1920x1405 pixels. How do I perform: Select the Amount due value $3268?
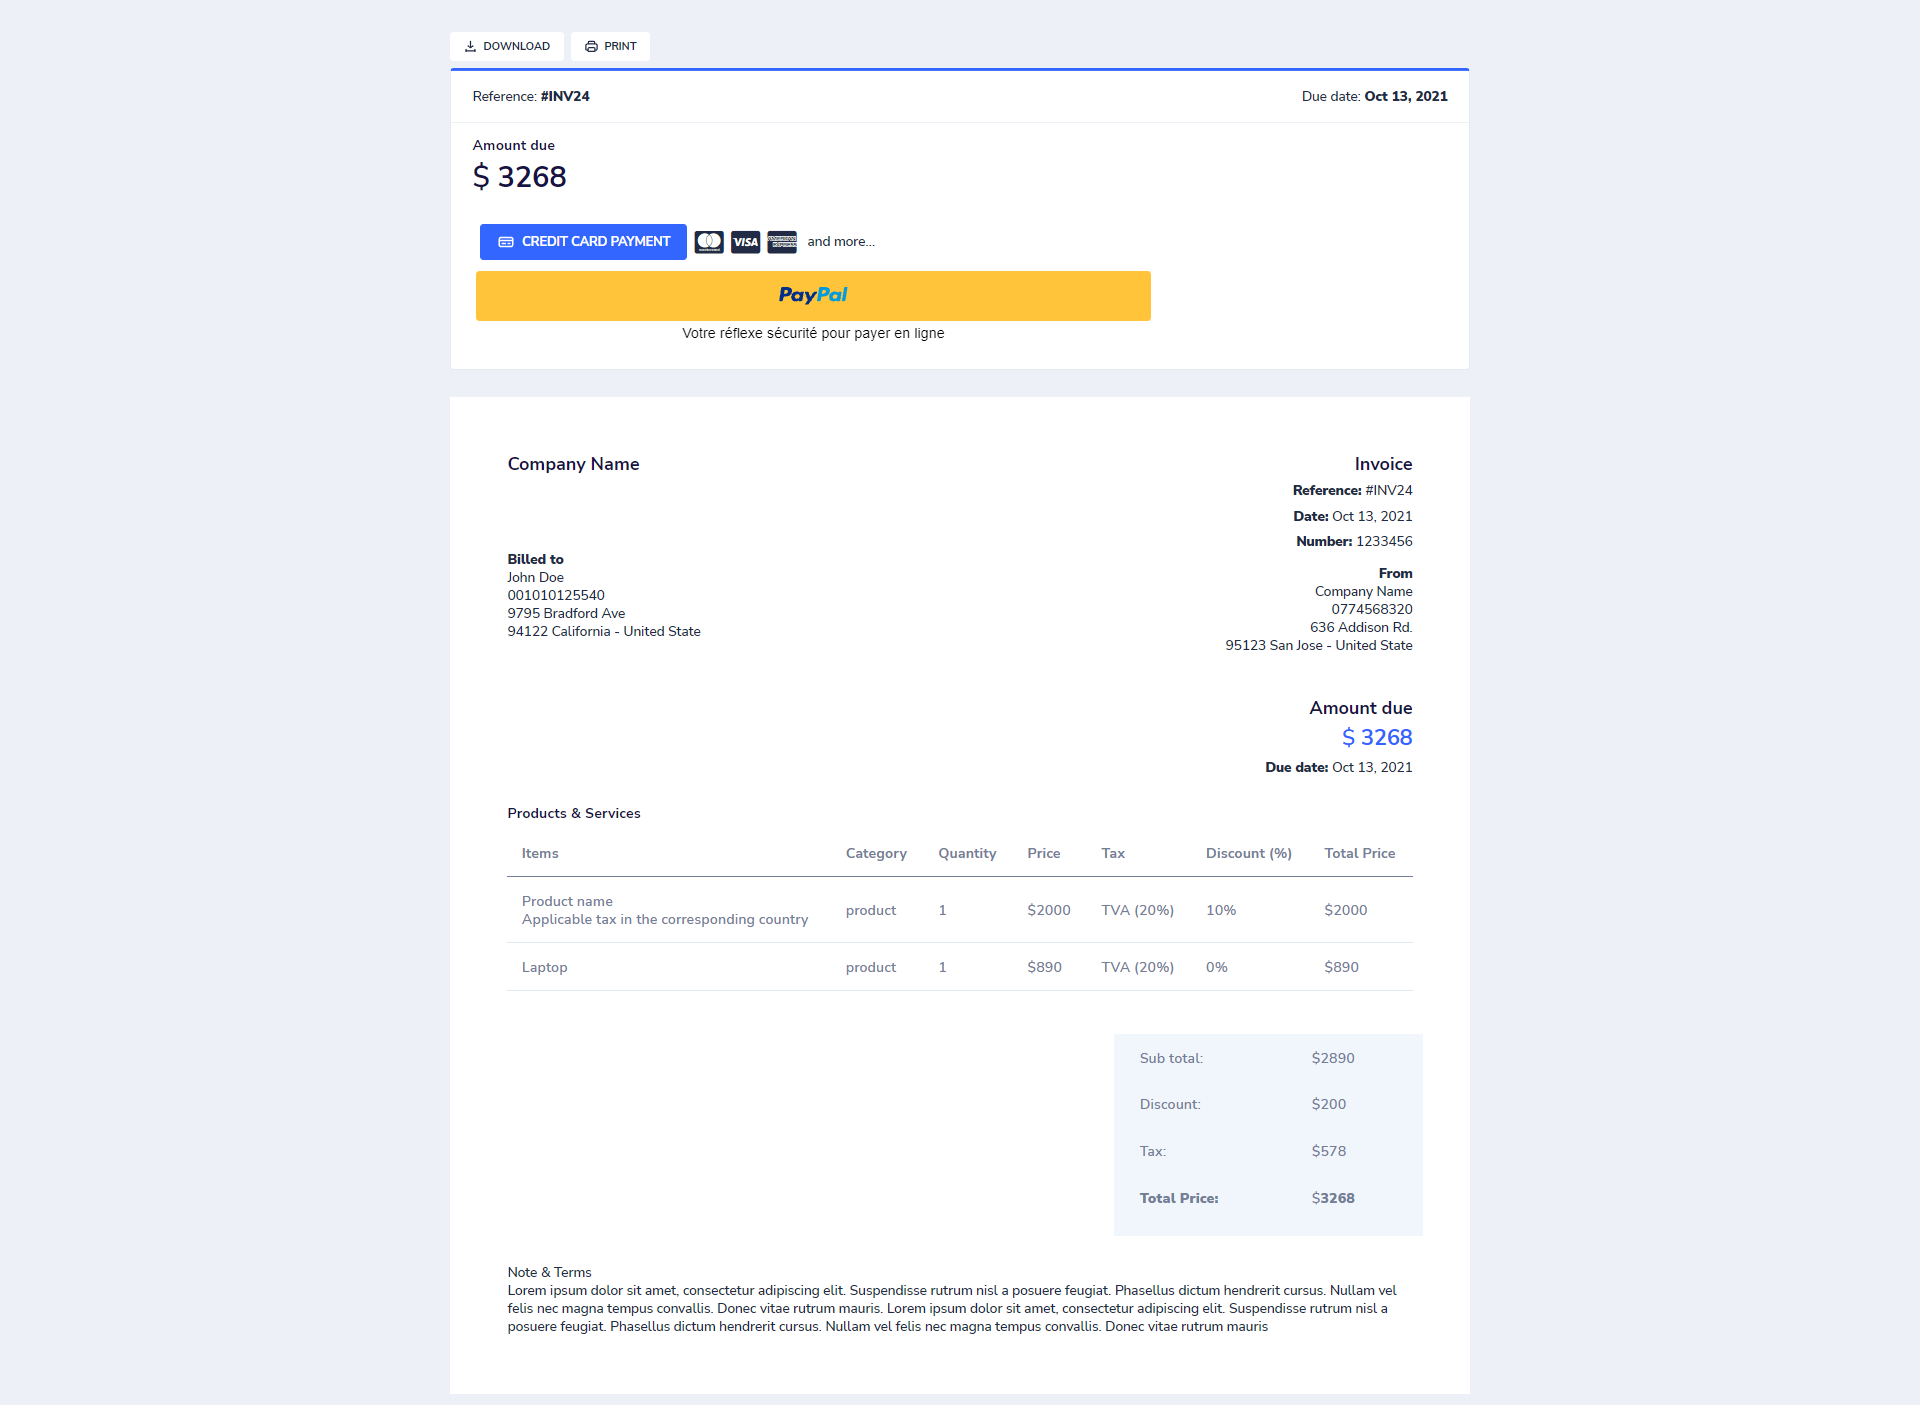click(x=520, y=176)
